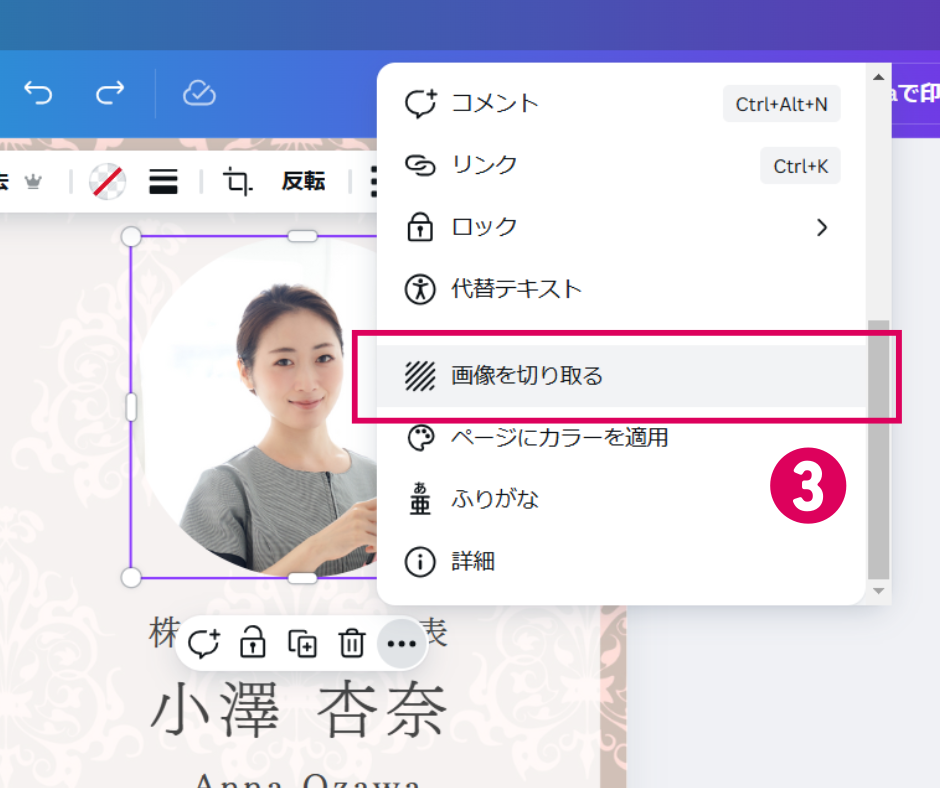
Task: Click the cloud save status icon
Action: (x=199, y=93)
